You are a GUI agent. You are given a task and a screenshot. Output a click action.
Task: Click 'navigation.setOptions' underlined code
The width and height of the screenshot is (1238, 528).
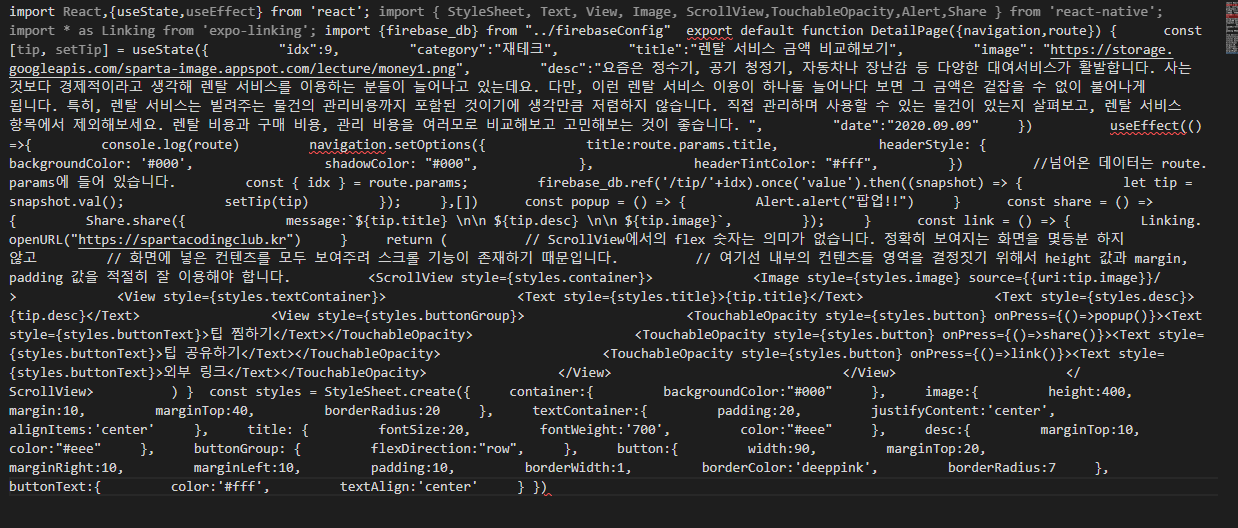click(x=390, y=145)
